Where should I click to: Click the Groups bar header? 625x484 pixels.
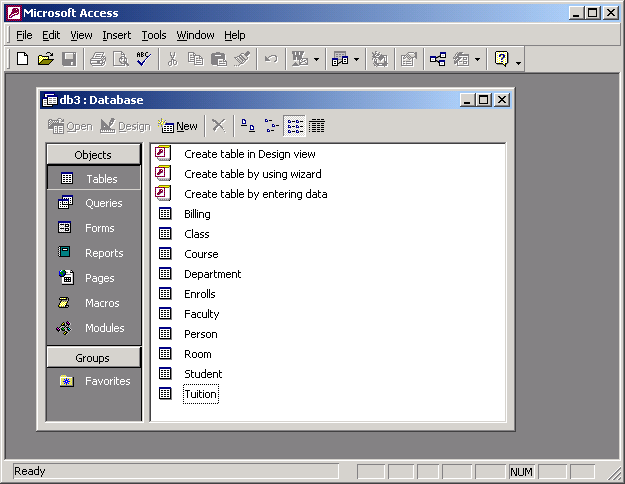pyautogui.click(x=93, y=358)
